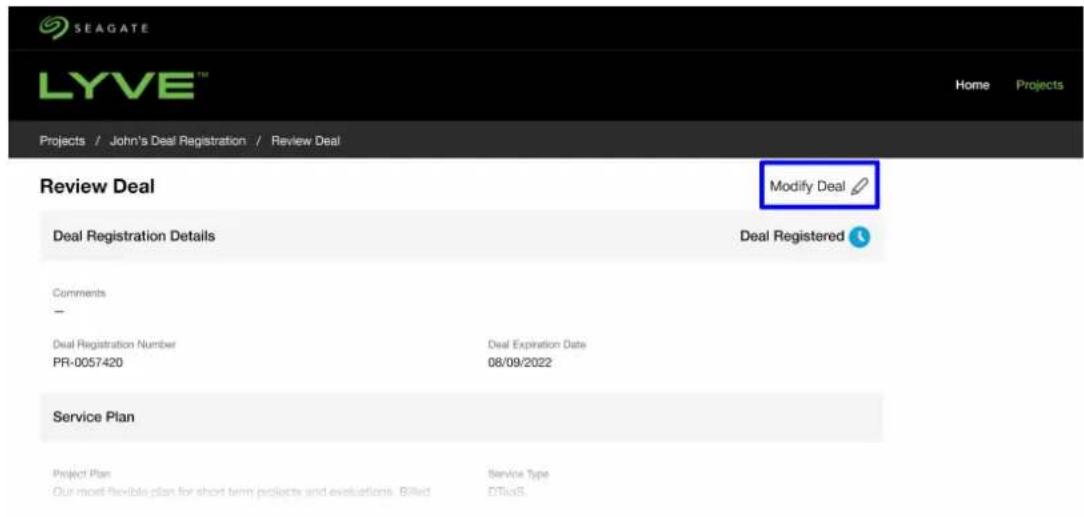
Task: Click the Comments field label
Action: coord(80,293)
